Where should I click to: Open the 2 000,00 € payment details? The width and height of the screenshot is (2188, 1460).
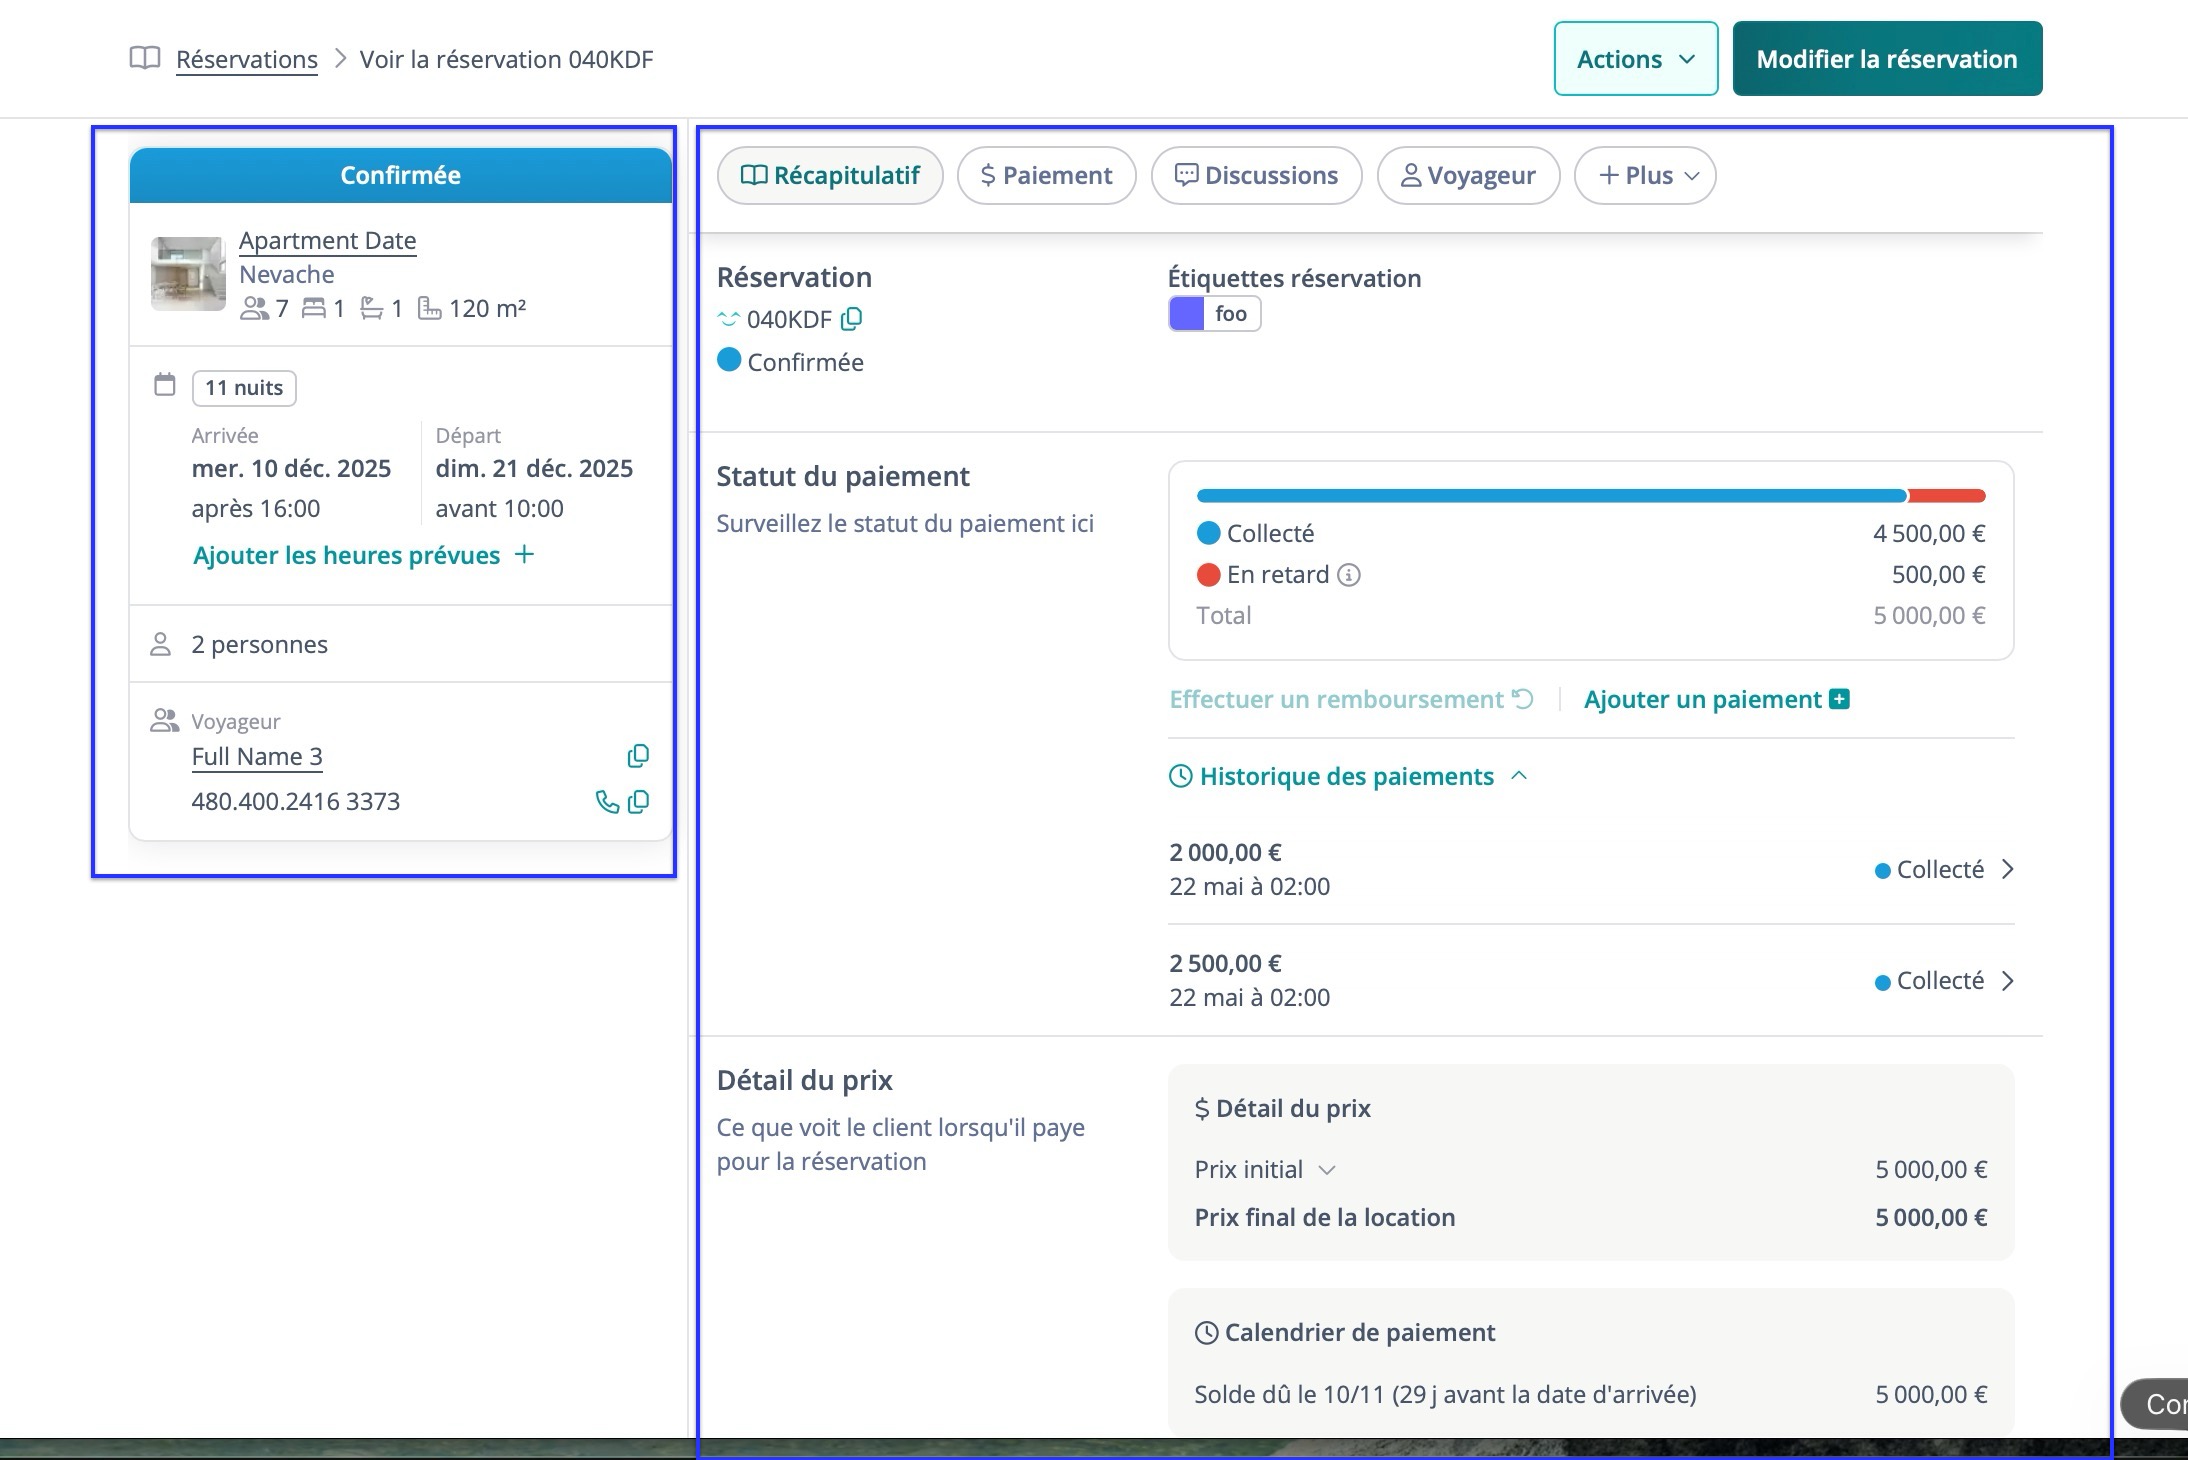tap(2006, 869)
